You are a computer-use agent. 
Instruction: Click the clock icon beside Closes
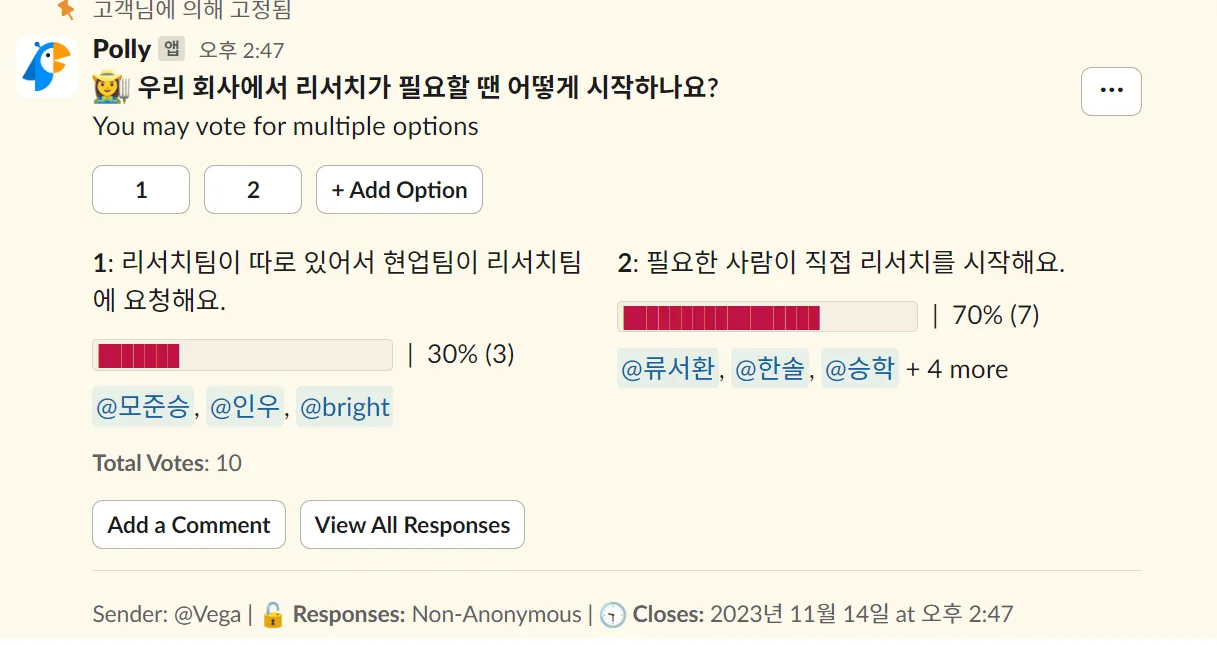[613, 614]
